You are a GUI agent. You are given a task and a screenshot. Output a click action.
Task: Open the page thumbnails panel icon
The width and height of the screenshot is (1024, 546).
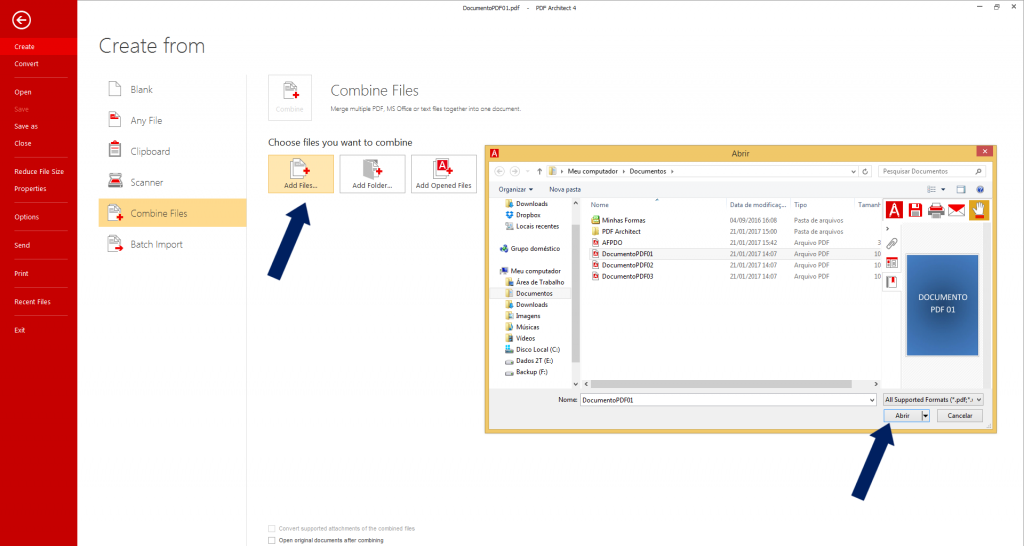[x=892, y=263]
